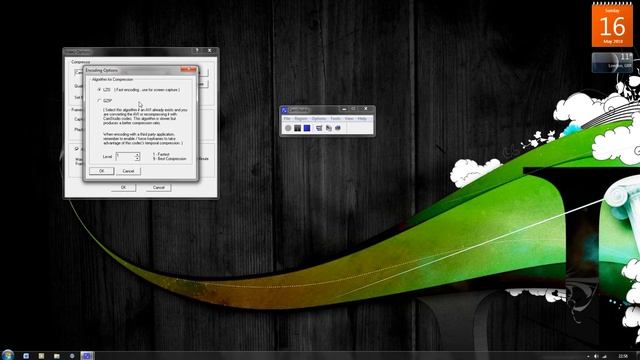Click the weather gadget showing London
Viewport: 640px width, 360px height.
click(612, 62)
